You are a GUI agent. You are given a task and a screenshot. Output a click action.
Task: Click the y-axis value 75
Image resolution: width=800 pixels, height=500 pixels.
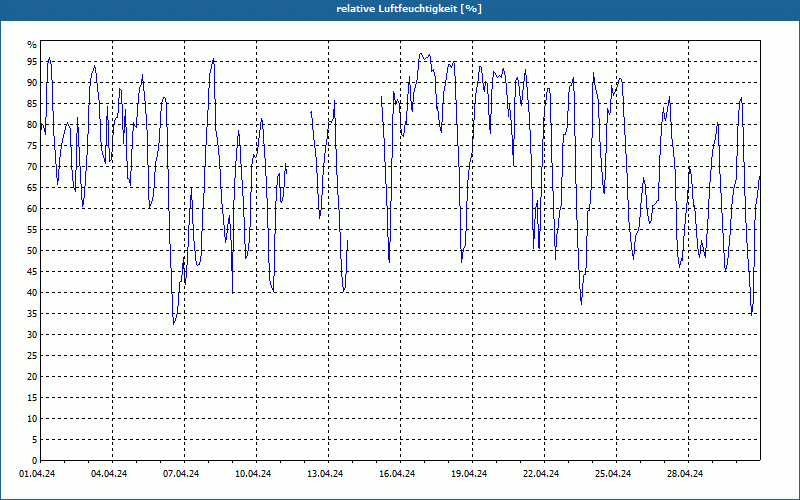pyautogui.click(x=32, y=145)
